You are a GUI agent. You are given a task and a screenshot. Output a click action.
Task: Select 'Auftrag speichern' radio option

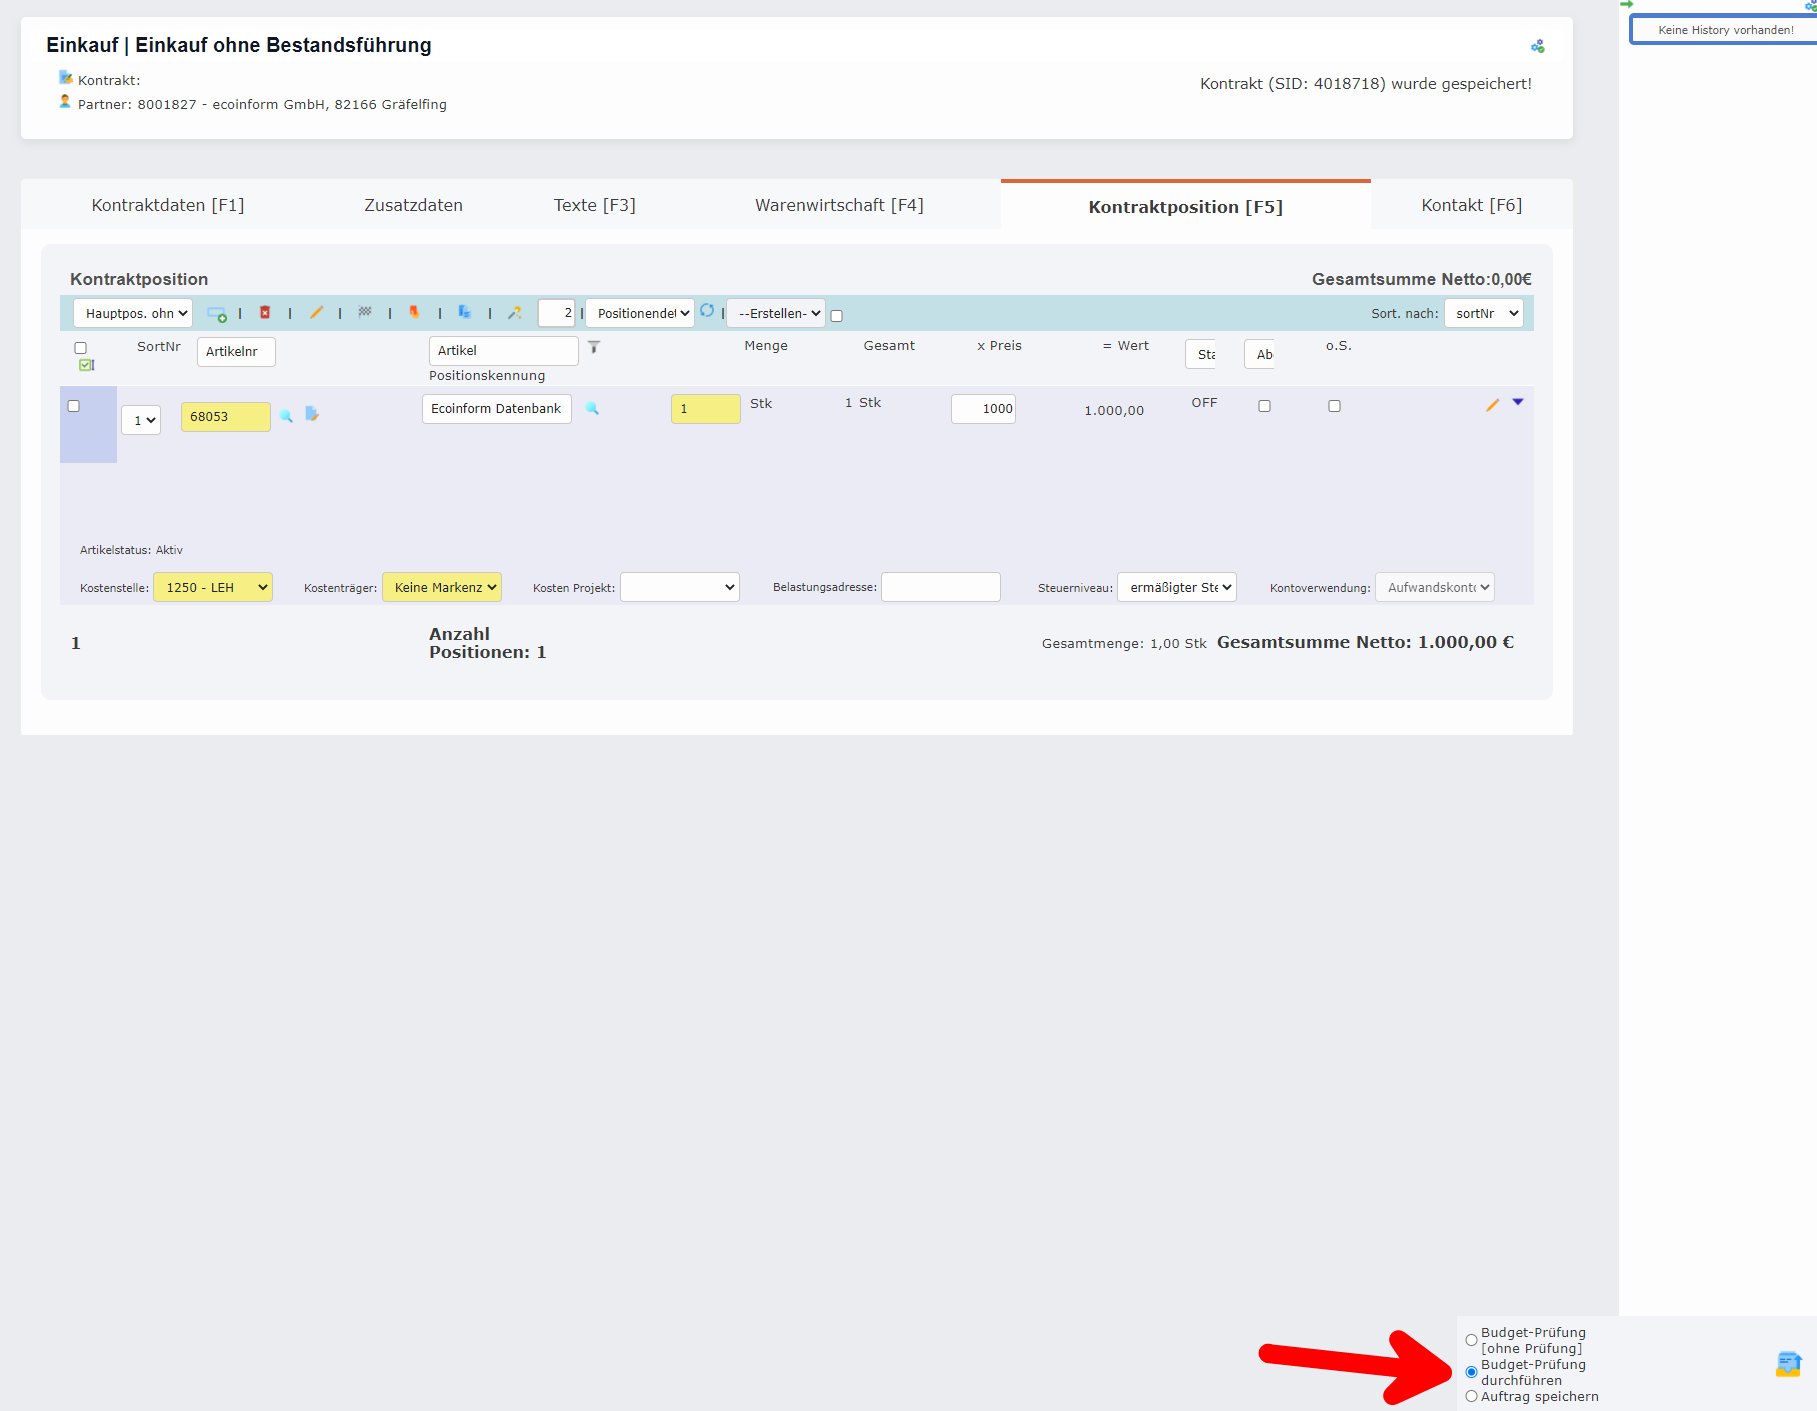click(x=1471, y=1397)
